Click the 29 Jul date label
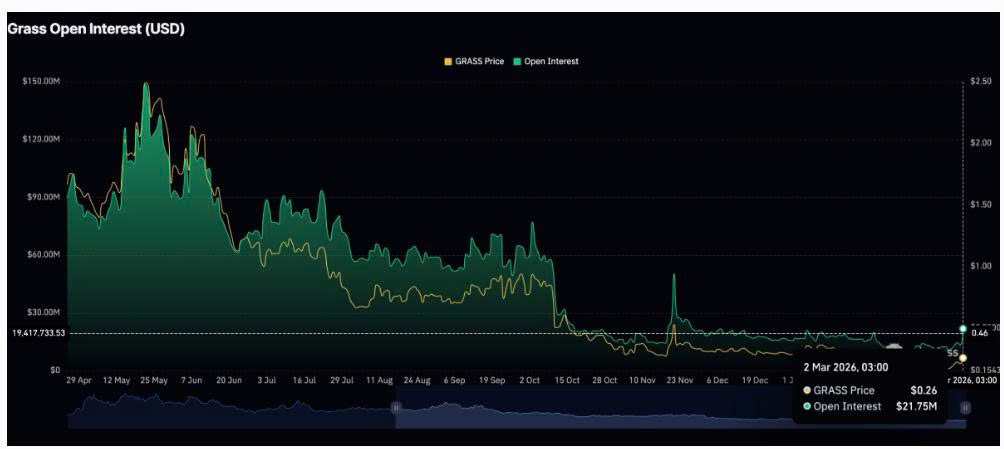Screen dimensions: 1004x449 pos(342,380)
